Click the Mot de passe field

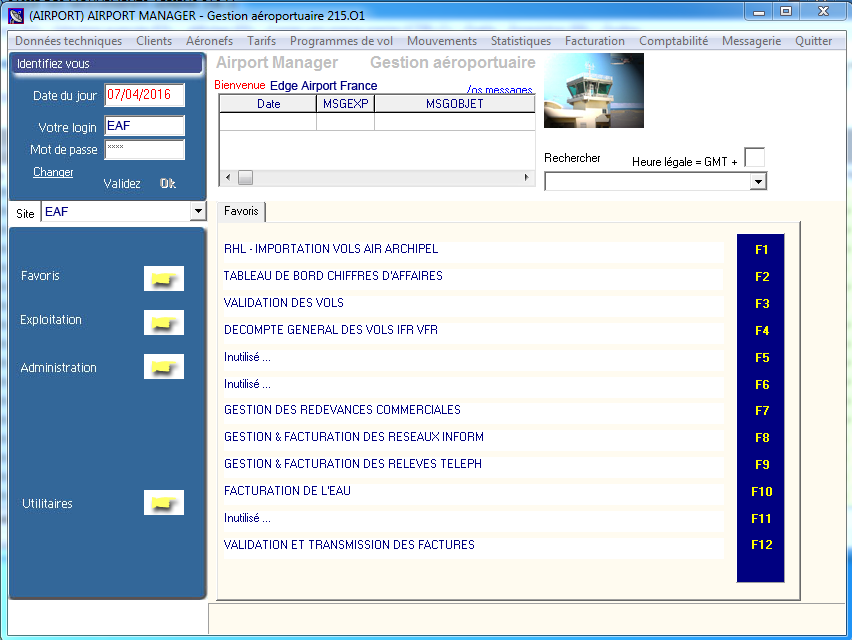pos(144,150)
